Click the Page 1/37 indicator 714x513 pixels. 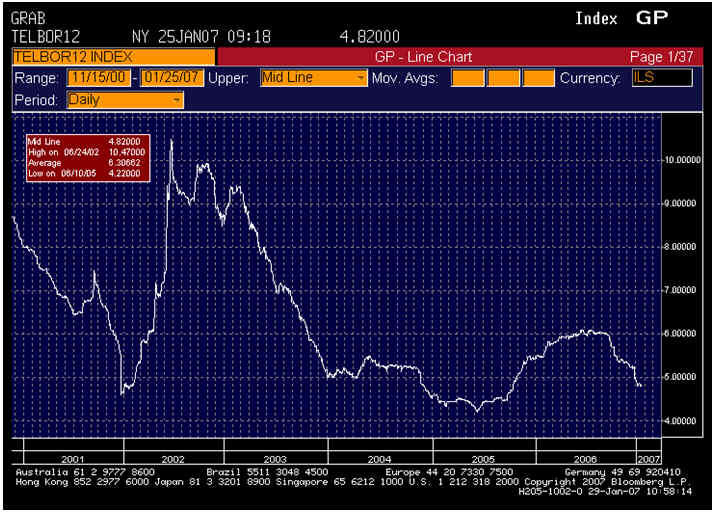click(661, 57)
